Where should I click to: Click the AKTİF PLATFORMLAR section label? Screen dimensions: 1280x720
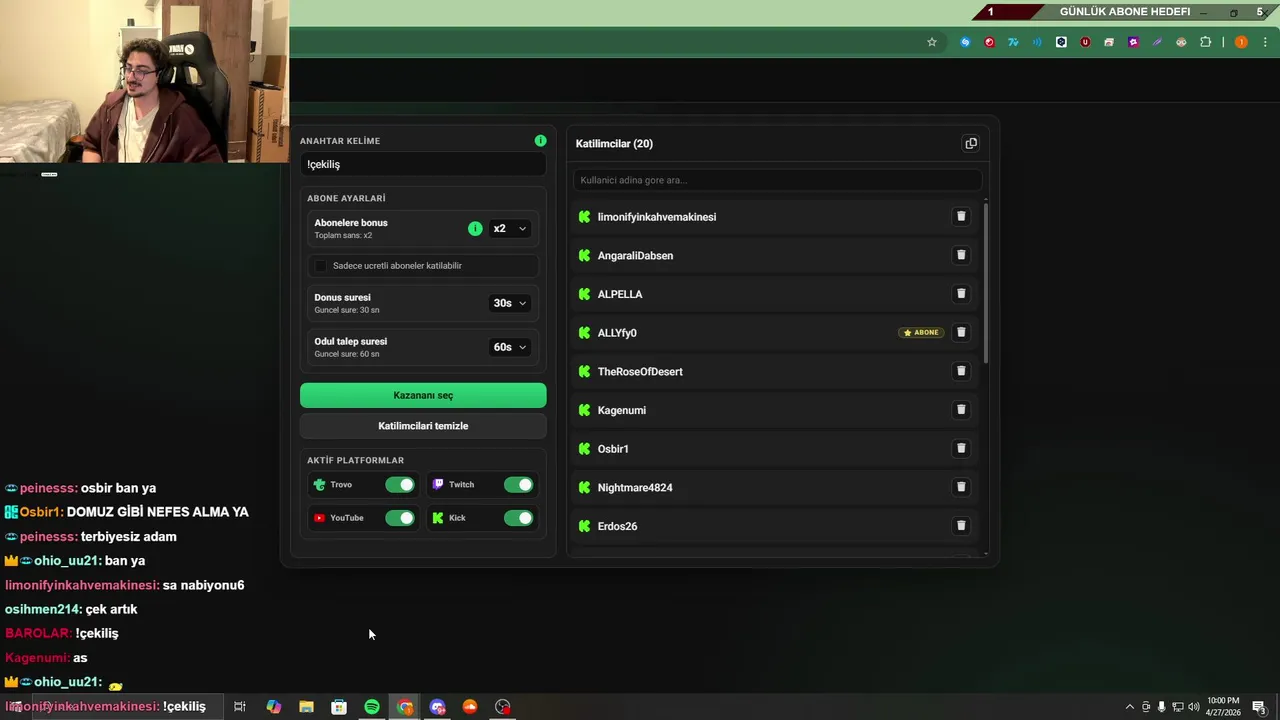355,460
